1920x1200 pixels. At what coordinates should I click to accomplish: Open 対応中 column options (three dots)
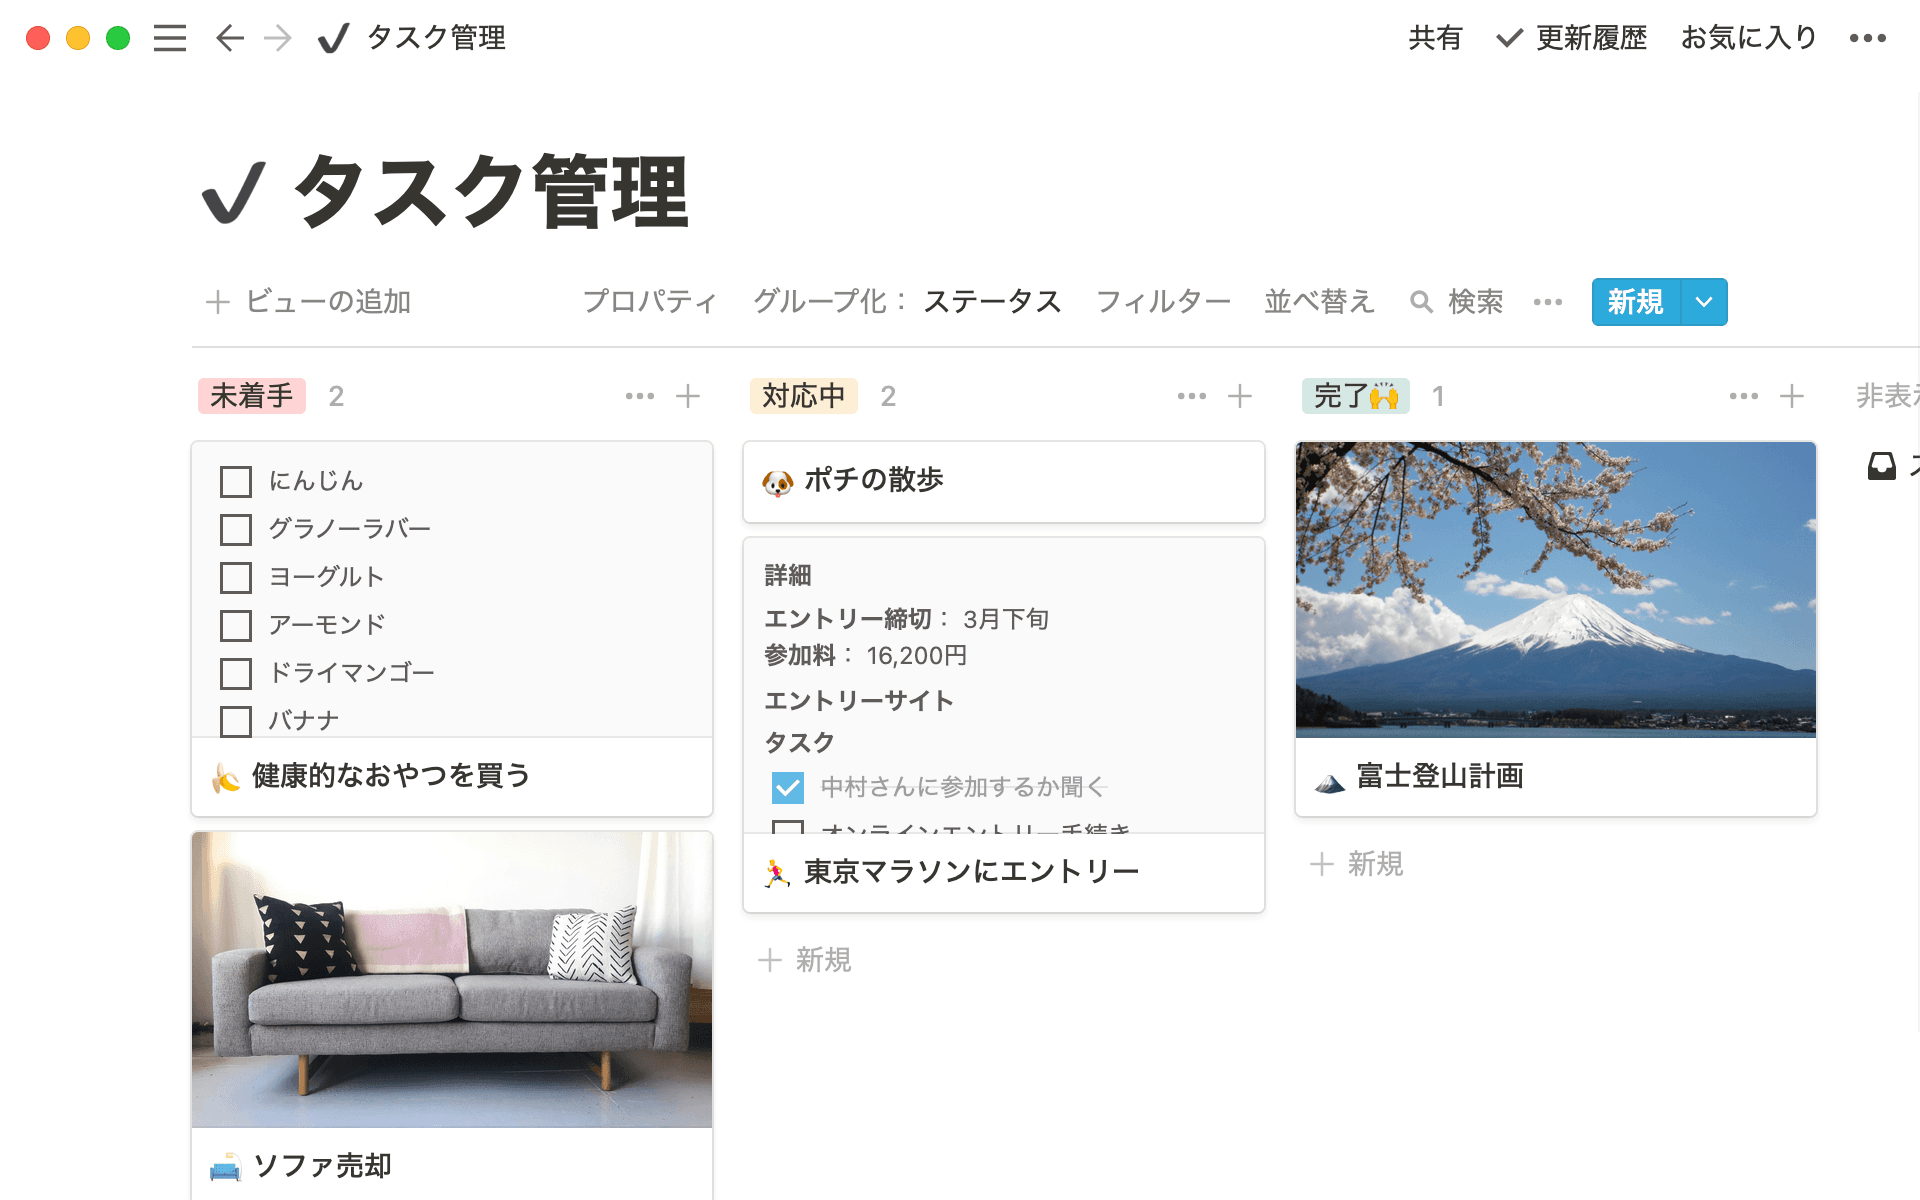(1191, 396)
